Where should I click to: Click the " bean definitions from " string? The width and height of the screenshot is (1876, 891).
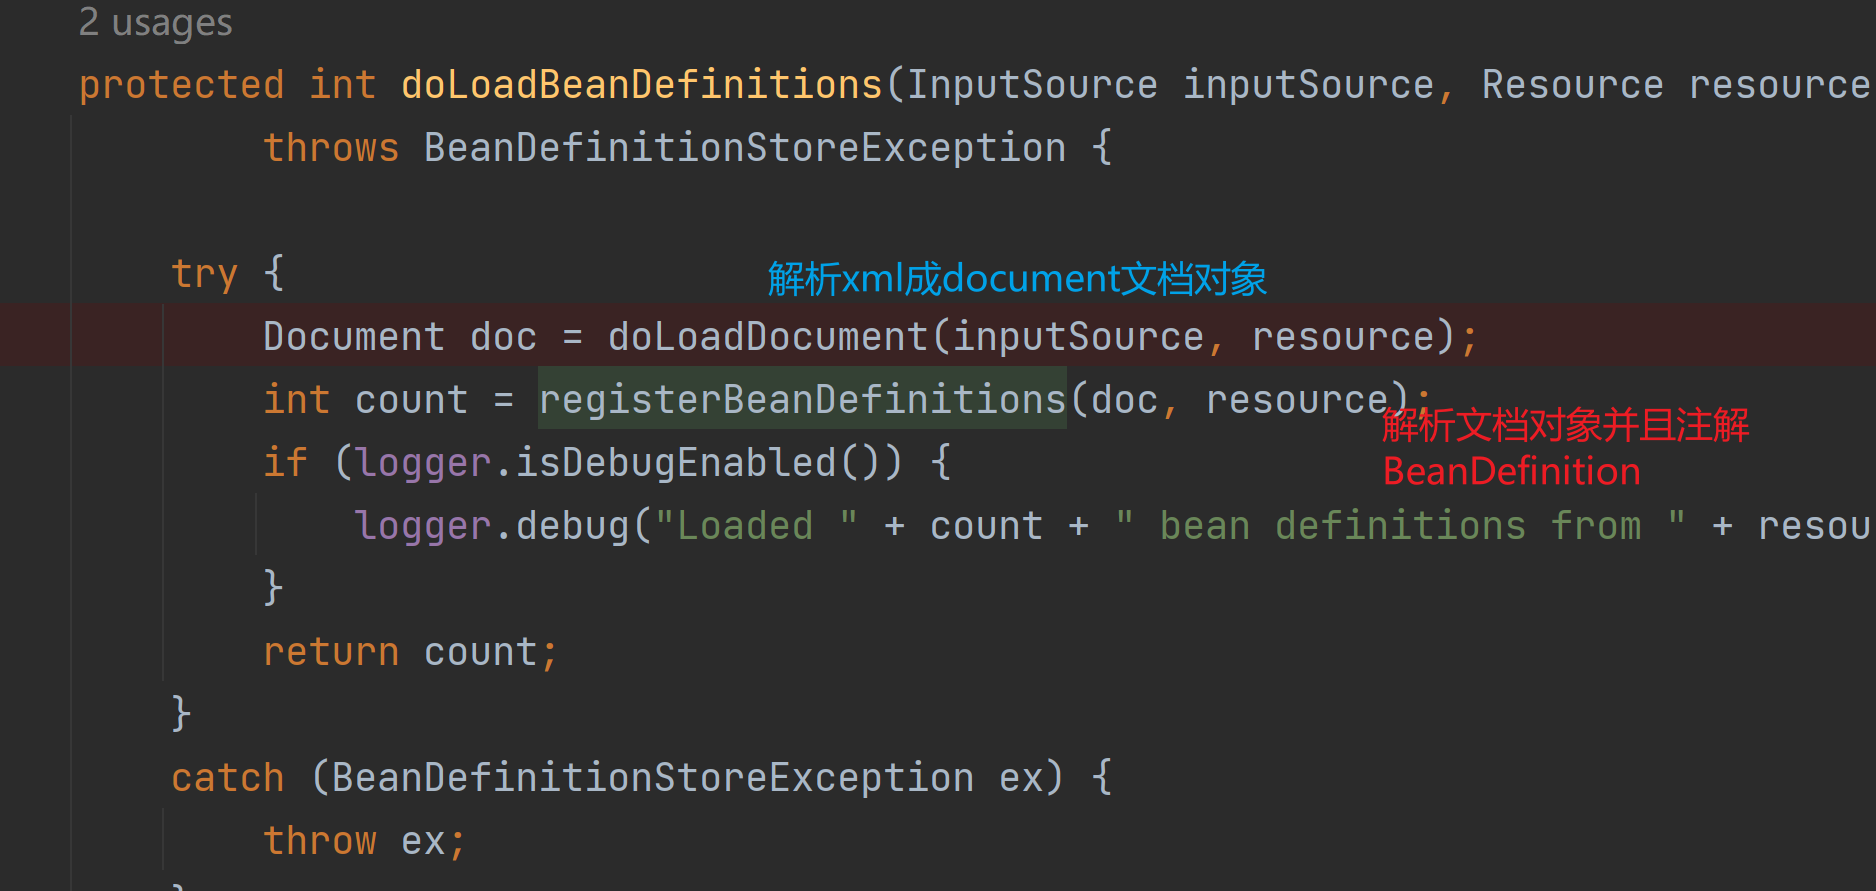tap(1400, 526)
